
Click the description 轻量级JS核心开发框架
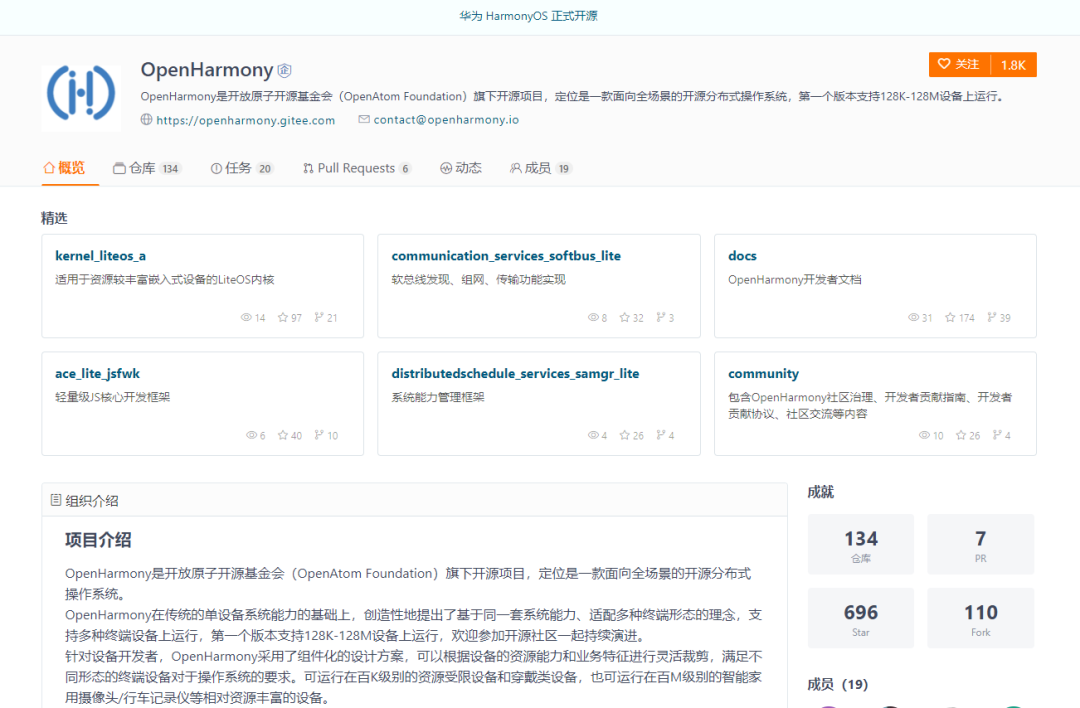[112, 397]
